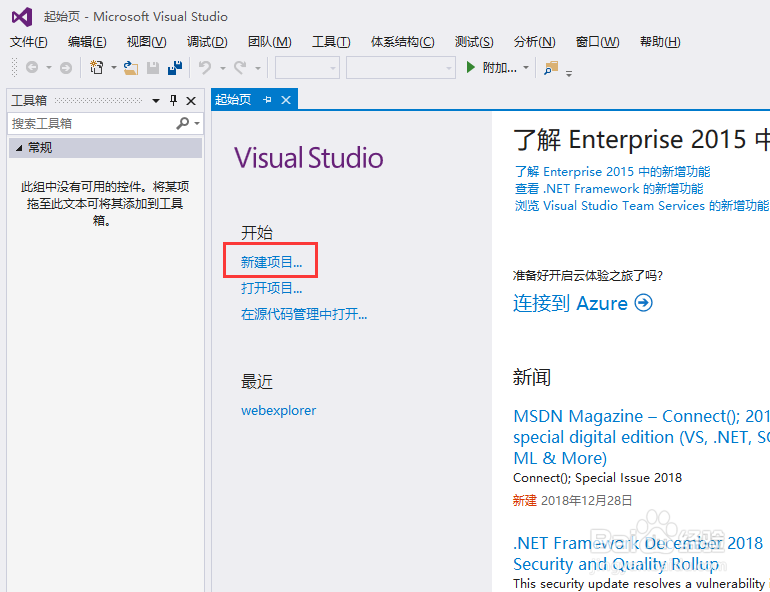Screen dimensions: 770x592
Task: Click the Save icon in toolbar
Action: pyautogui.click(x=153, y=68)
